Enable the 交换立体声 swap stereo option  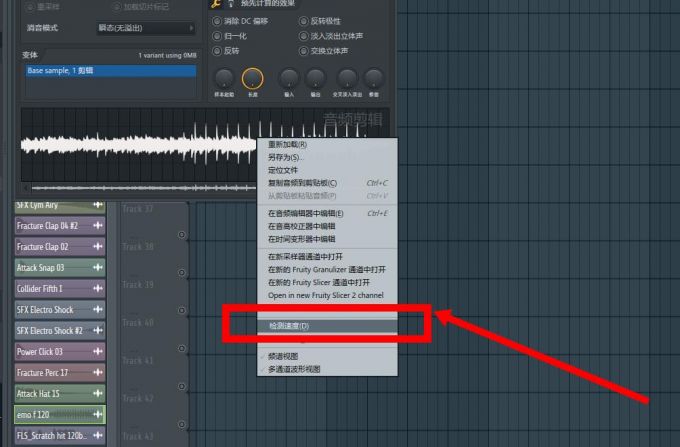coord(304,51)
